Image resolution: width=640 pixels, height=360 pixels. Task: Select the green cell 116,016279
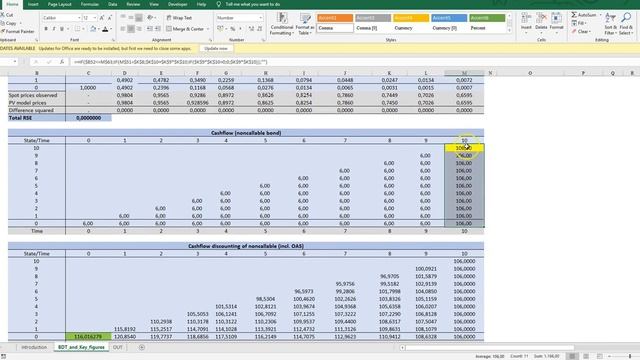click(x=88, y=337)
